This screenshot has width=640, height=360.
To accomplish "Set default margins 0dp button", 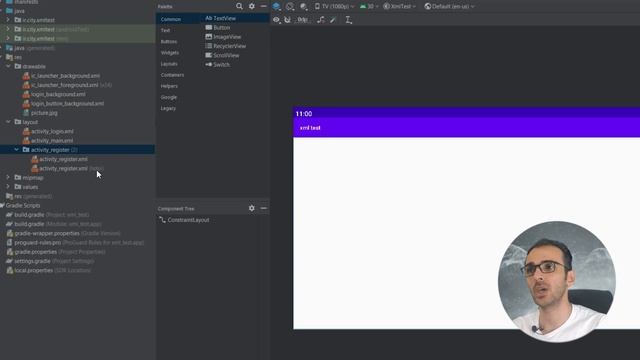I will pyautogui.click(x=302, y=20).
